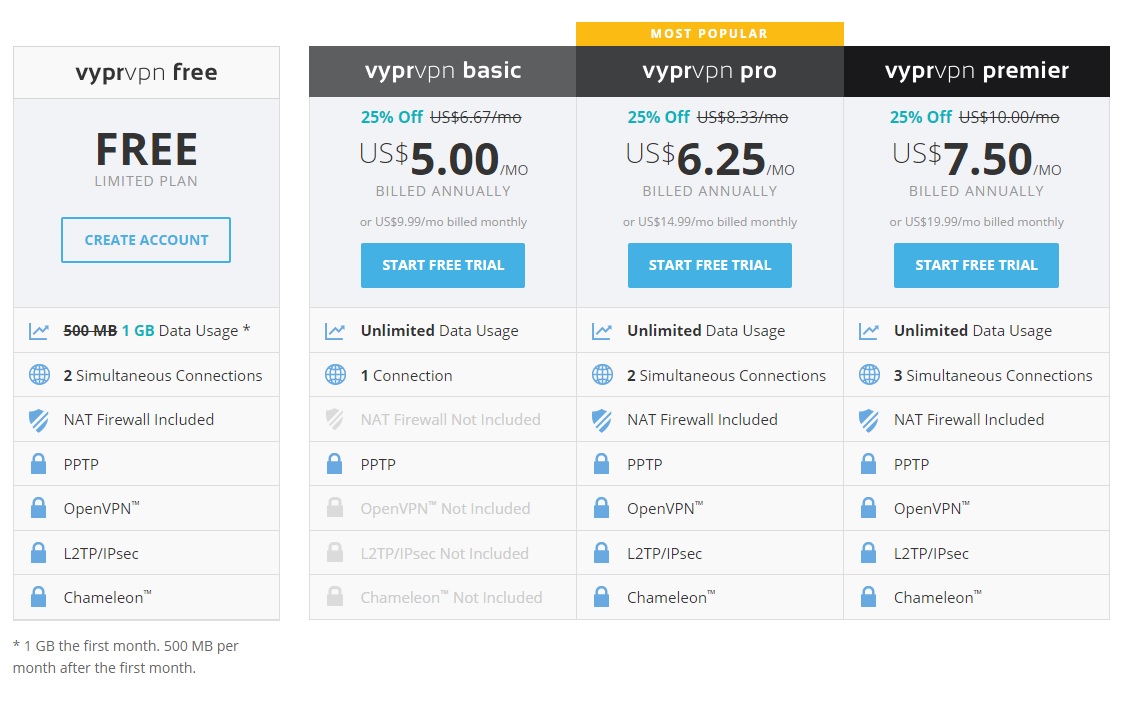The height and width of the screenshot is (707, 1122).
Task: Start free trial for vyprvpn pro
Action: coord(710,265)
